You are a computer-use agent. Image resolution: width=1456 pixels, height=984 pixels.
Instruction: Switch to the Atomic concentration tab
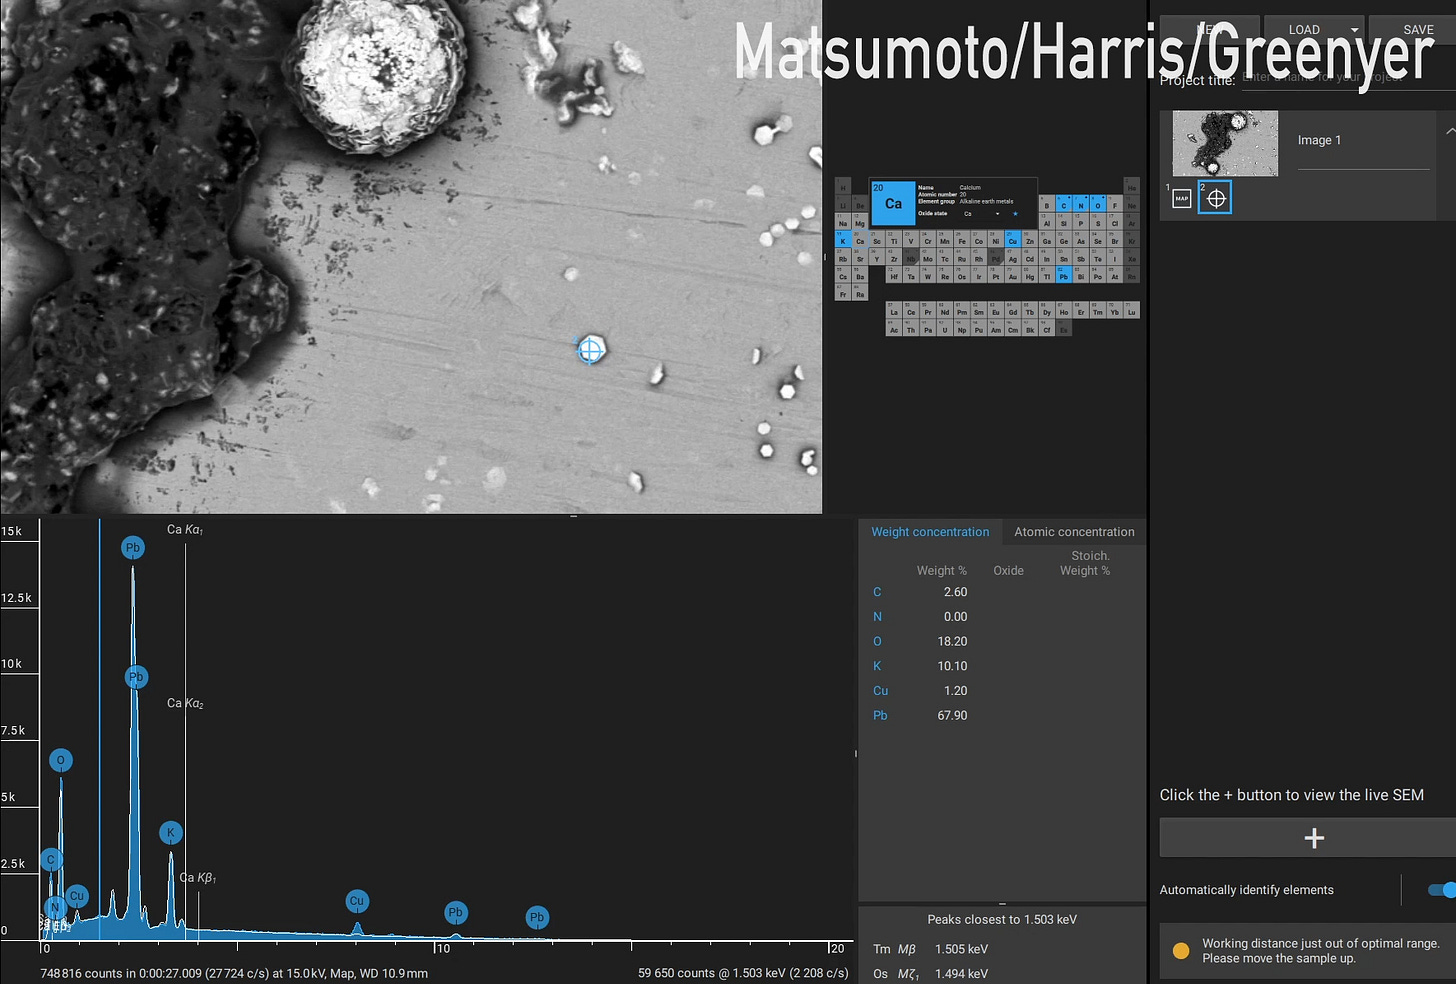click(x=1074, y=532)
